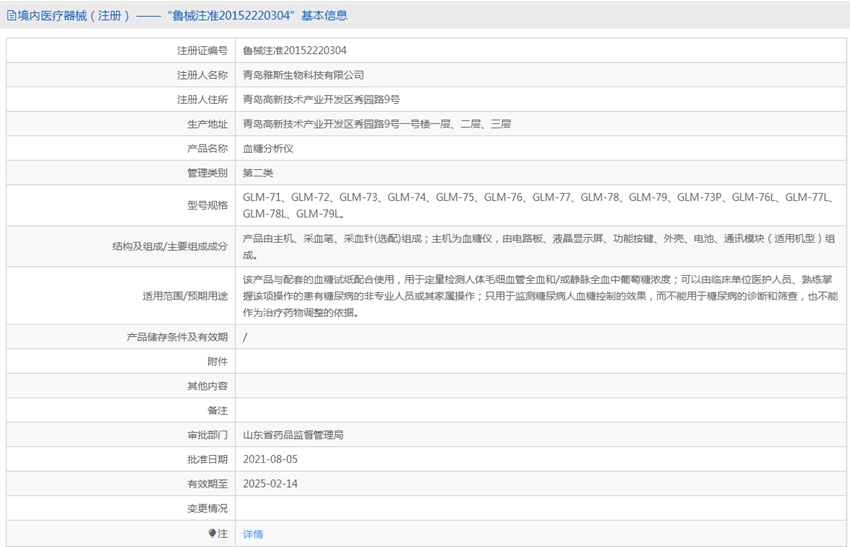850x547 pixels.
Task: Click the 型号规格 row label
Action: click(207, 205)
